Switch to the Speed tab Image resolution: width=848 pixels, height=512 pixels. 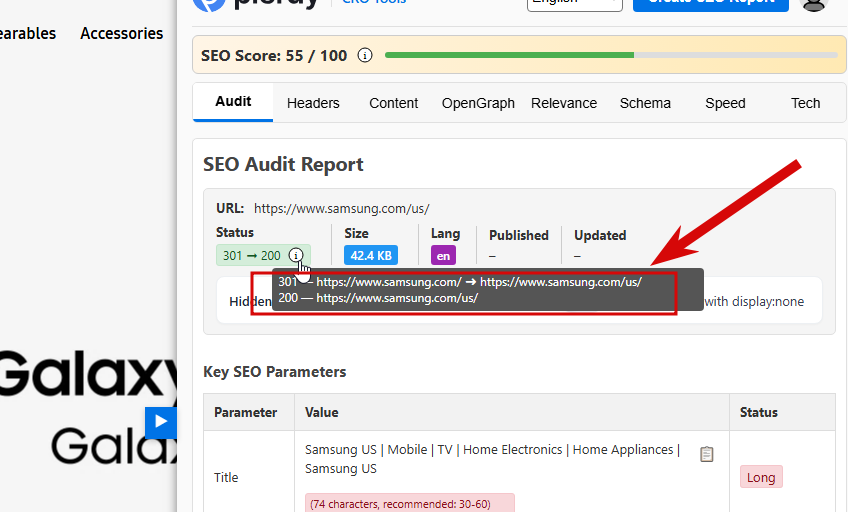725,103
